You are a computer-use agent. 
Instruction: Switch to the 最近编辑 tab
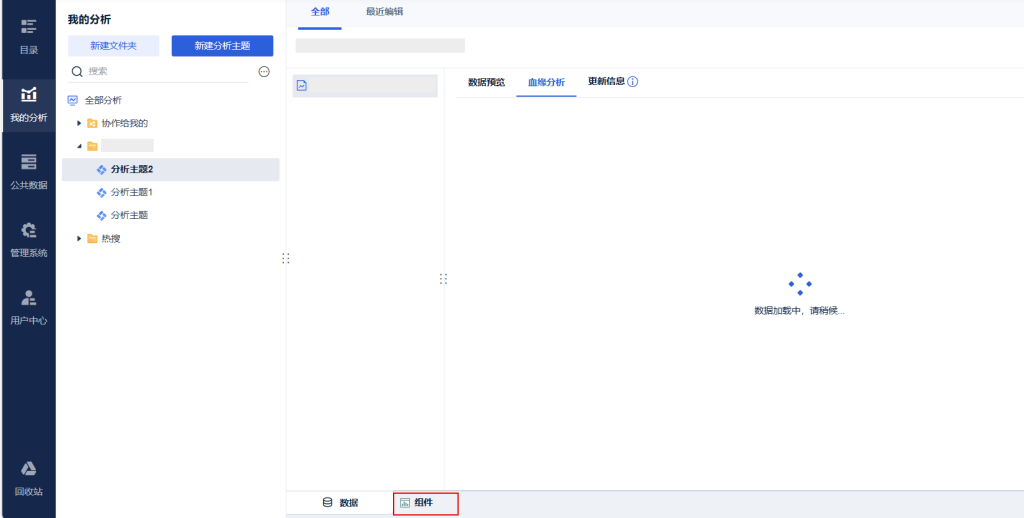(x=384, y=12)
